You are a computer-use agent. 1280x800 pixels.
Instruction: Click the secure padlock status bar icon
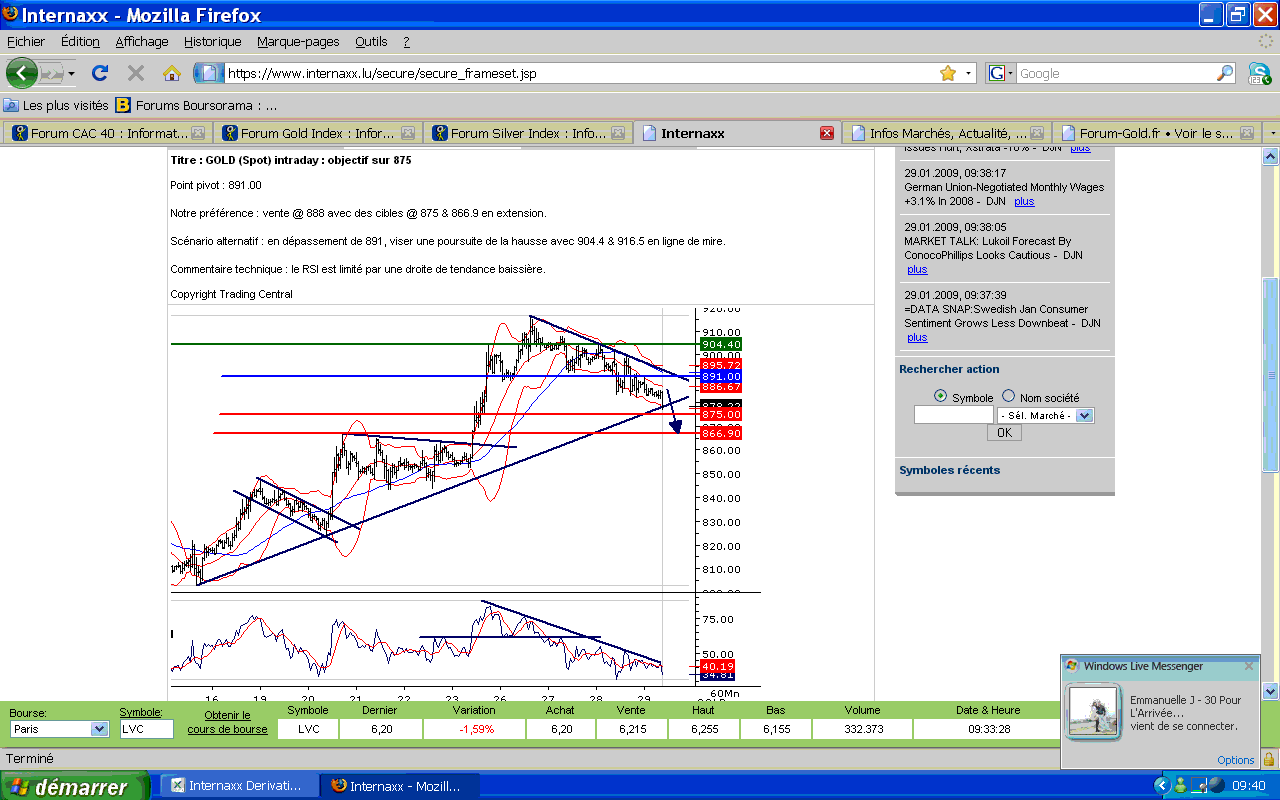coord(1269,759)
